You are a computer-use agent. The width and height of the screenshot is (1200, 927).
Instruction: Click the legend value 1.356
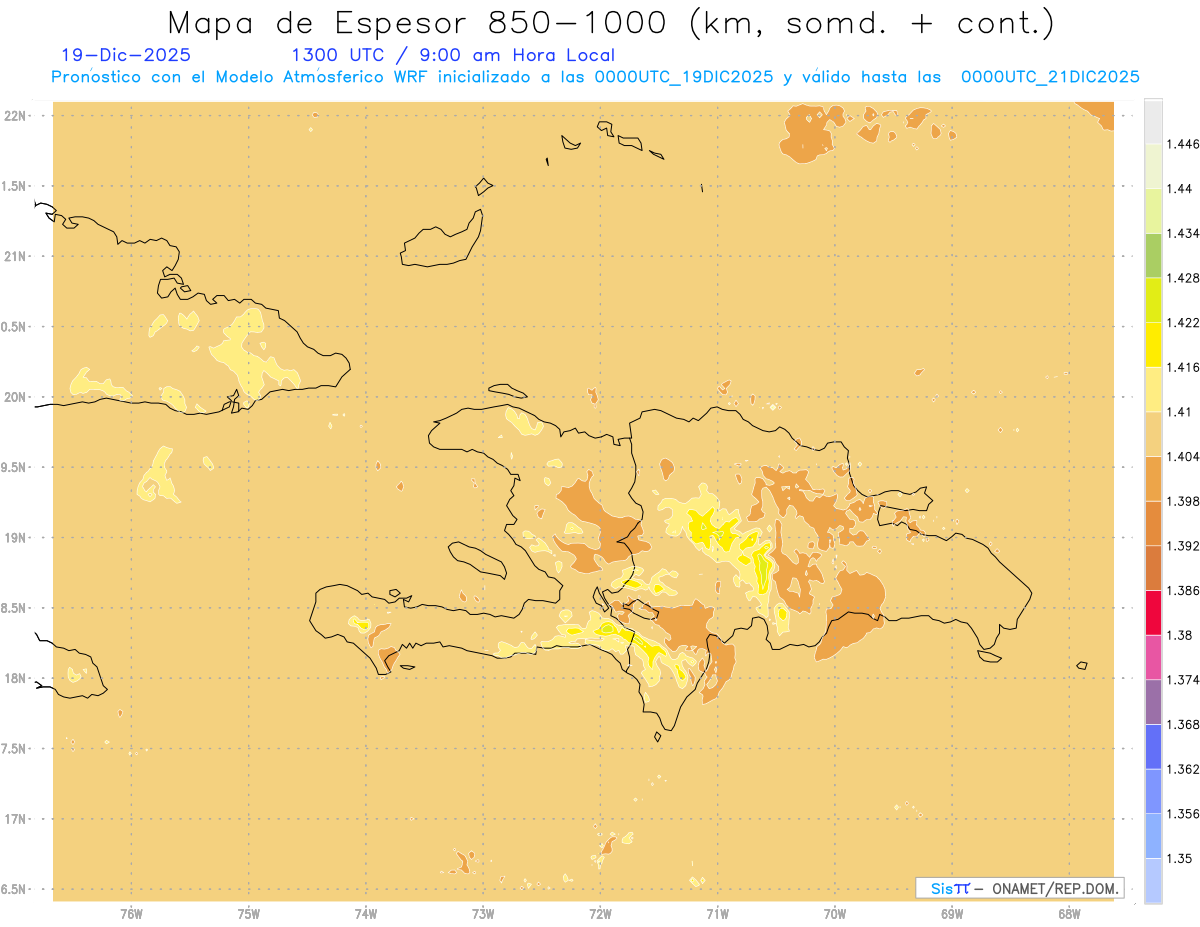[x=1184, y=813]
